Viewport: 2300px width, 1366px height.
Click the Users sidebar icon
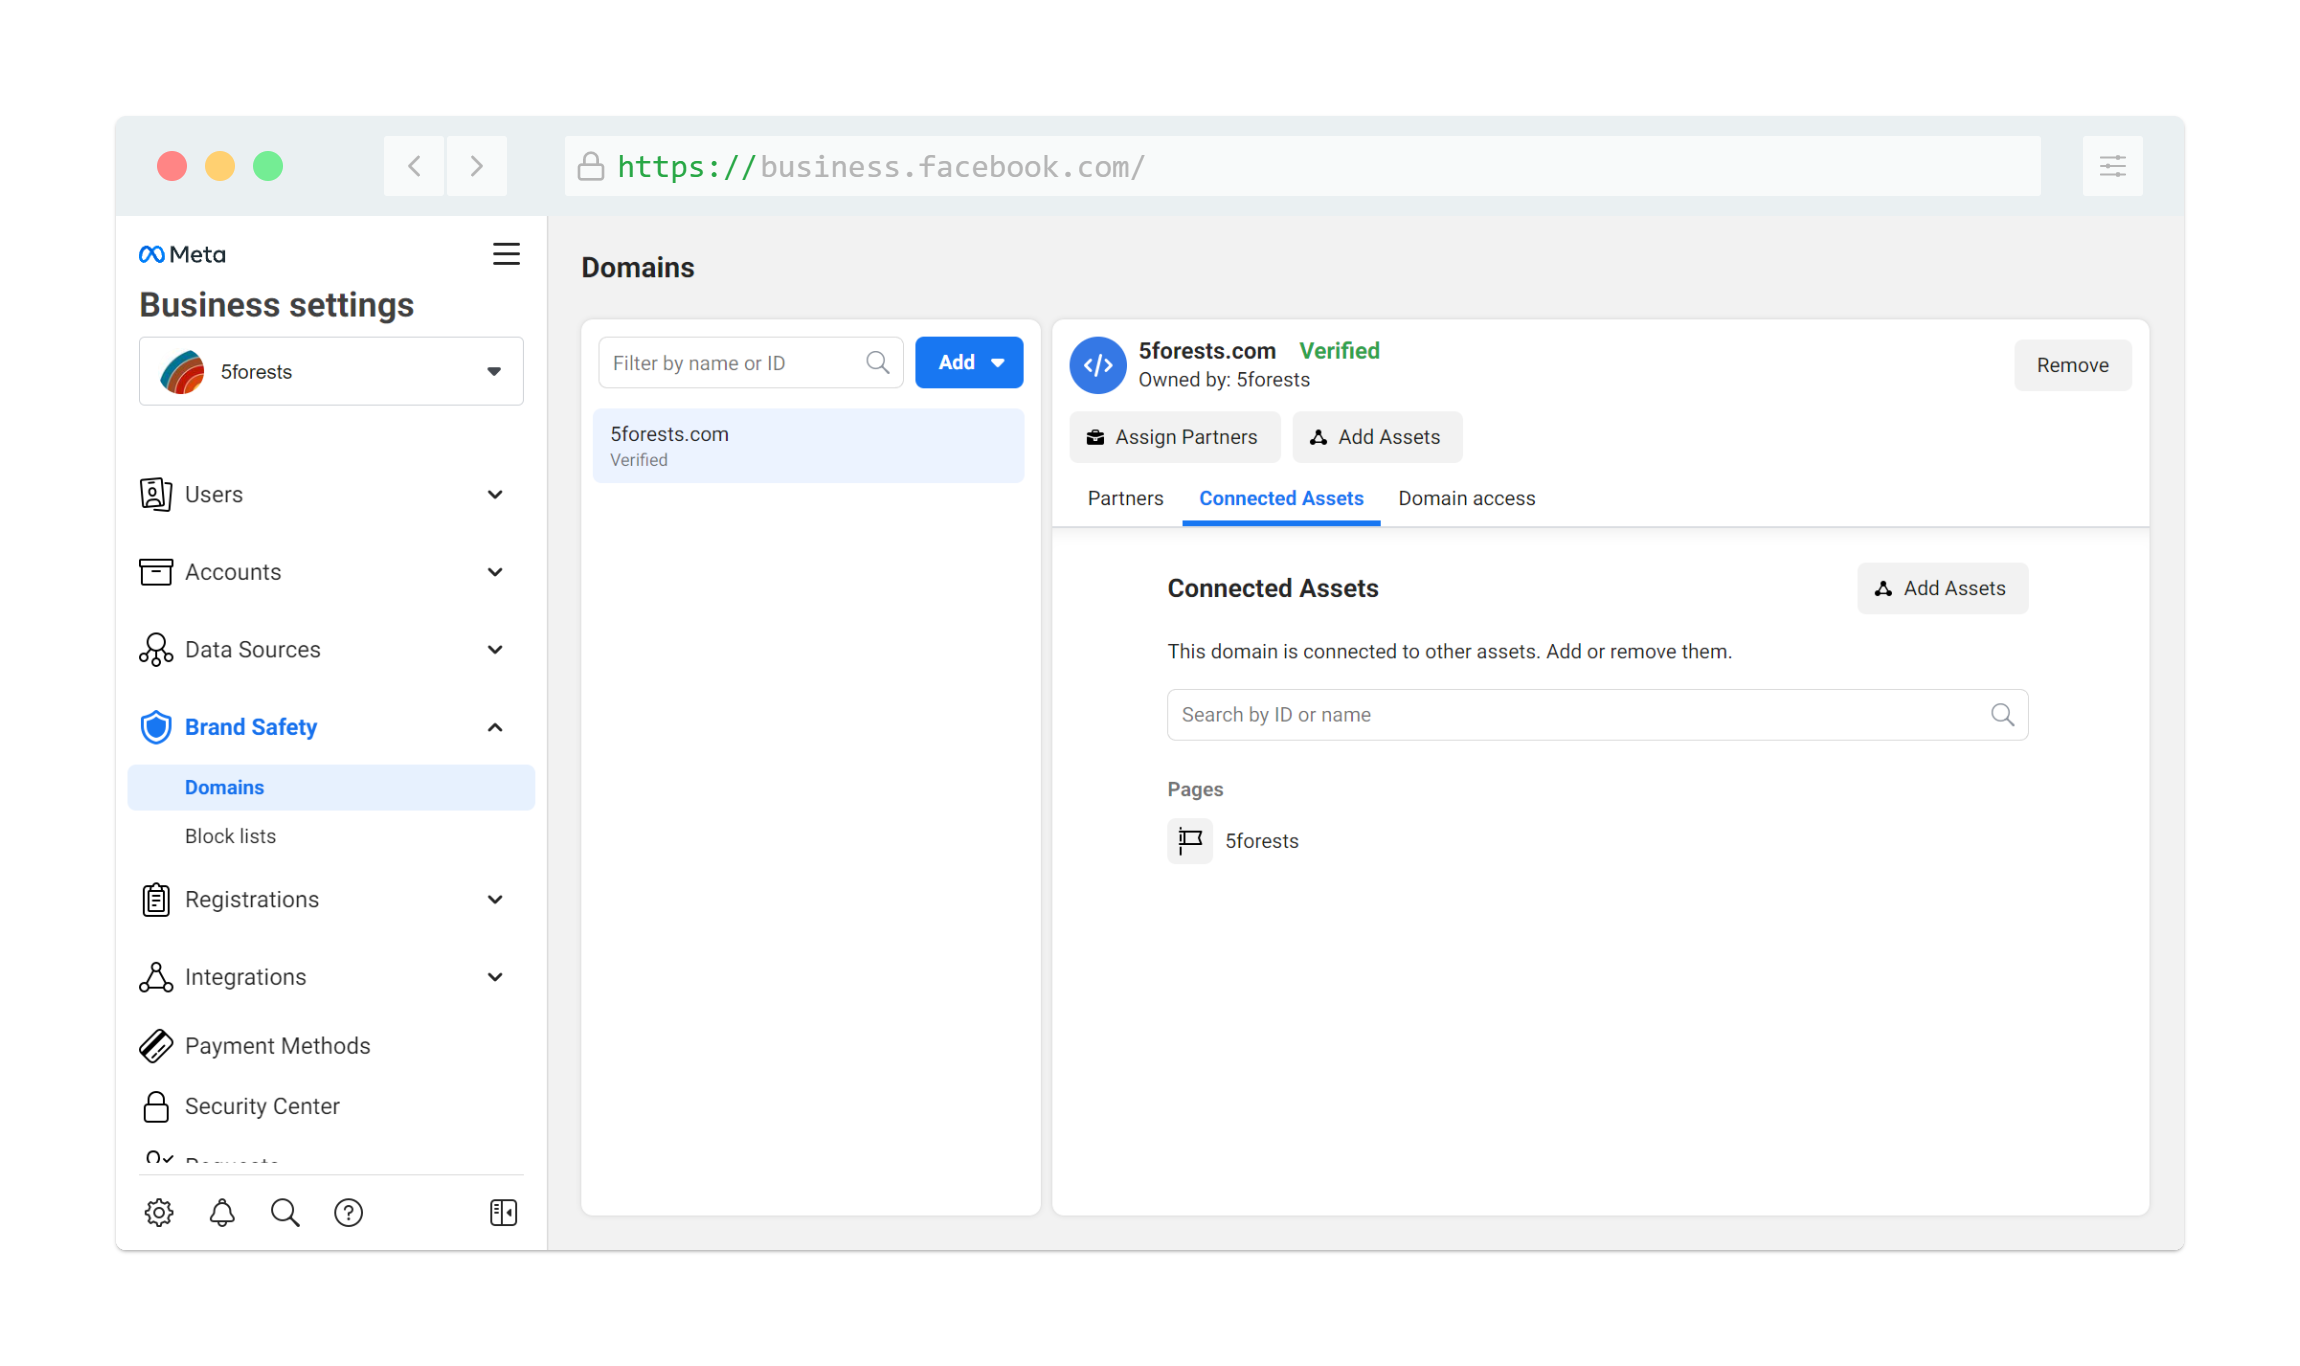click(156, 494)
